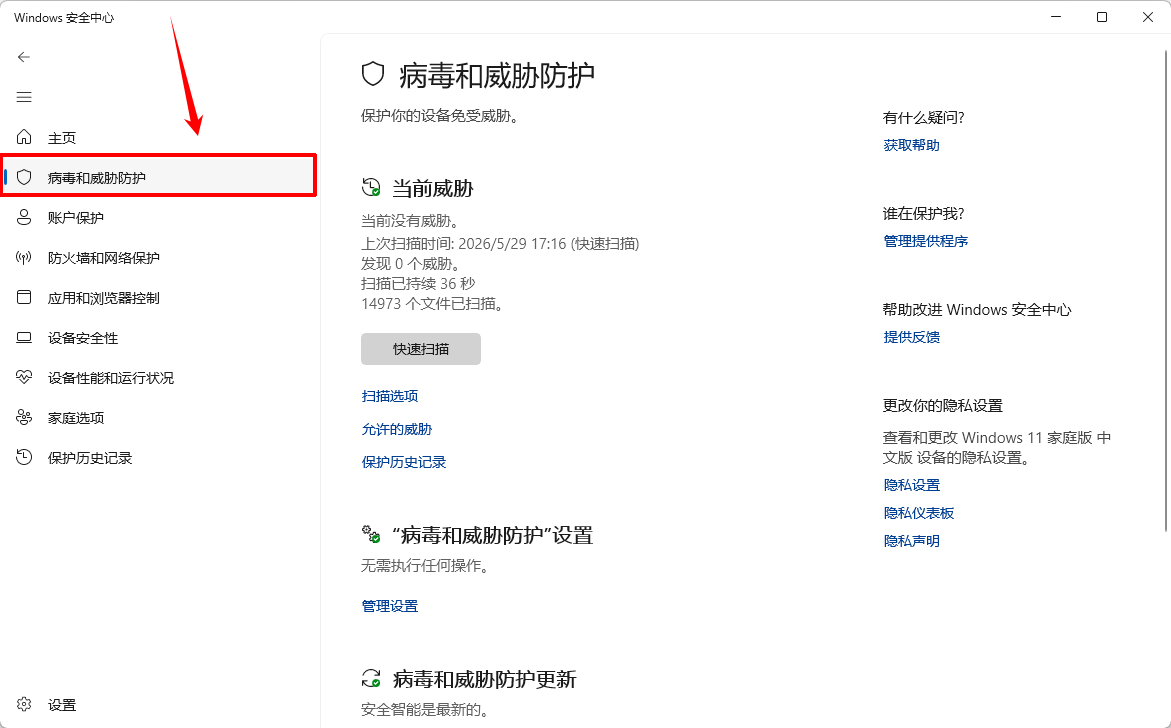This screenshot has width=1171, height=728.
Task: Open the 允许的威胁 link
Action: (397, 429)
